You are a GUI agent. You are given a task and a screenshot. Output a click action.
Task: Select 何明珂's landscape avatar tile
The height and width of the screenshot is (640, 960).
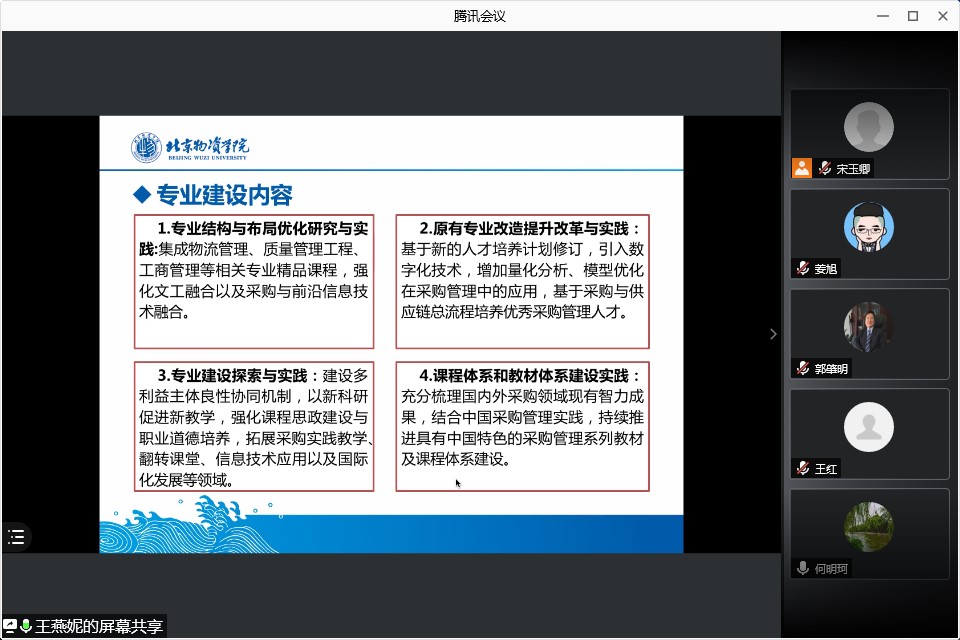868,527
